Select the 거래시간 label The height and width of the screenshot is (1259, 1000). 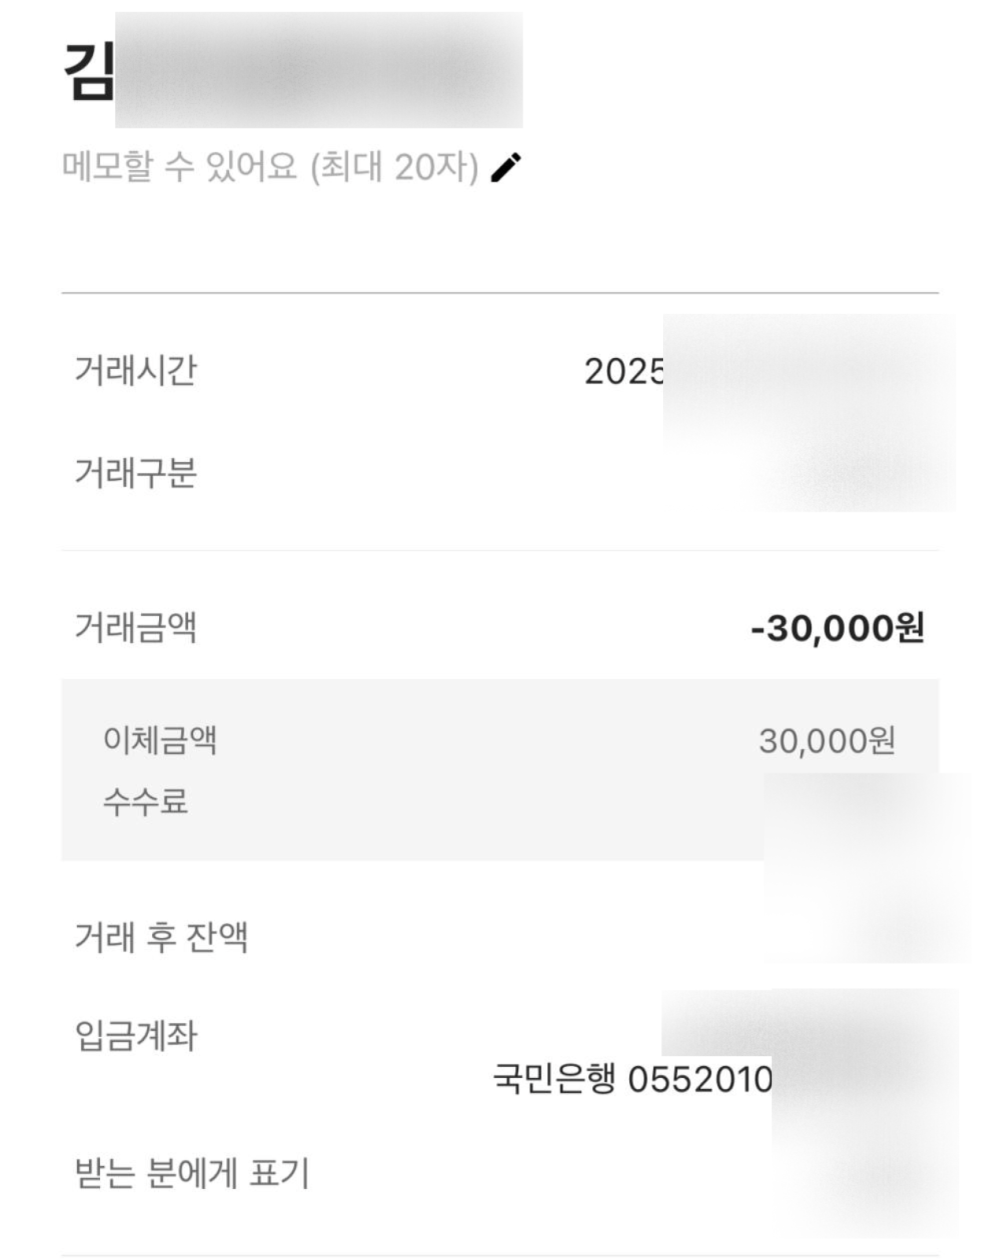coord(135,370)
